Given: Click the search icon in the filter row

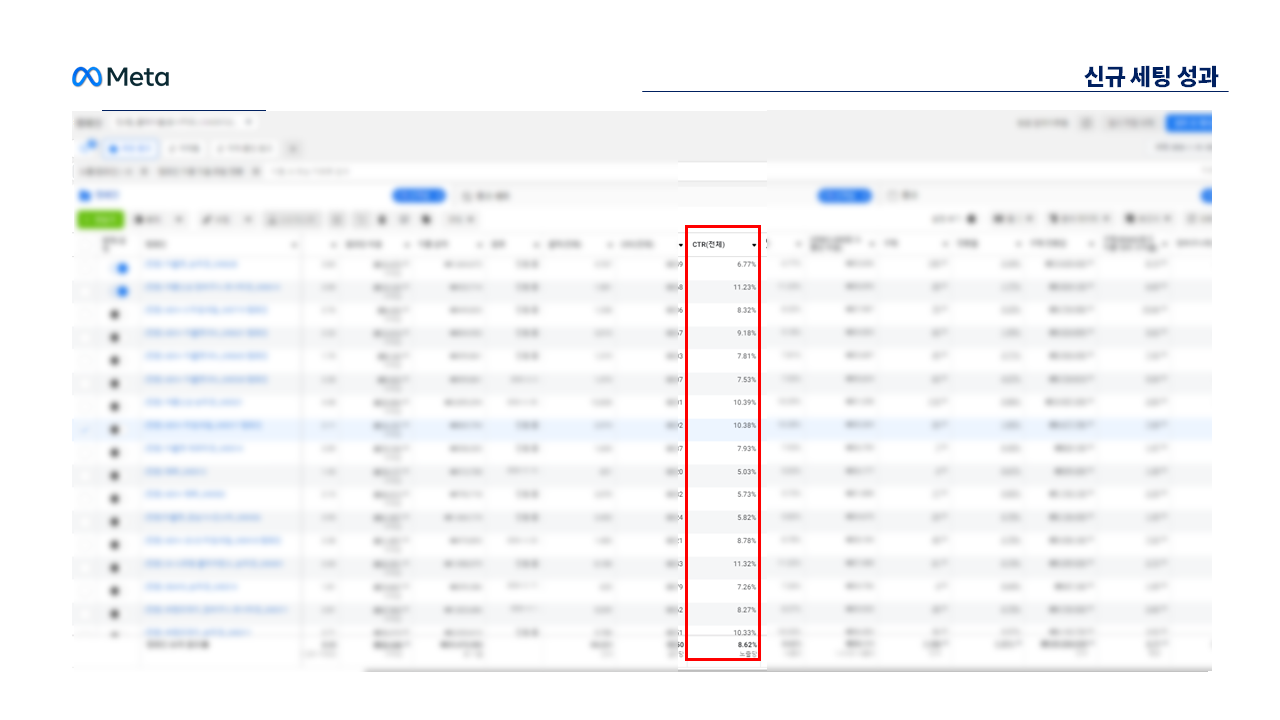Looking at the screenshot, I should tap(279, 172).
